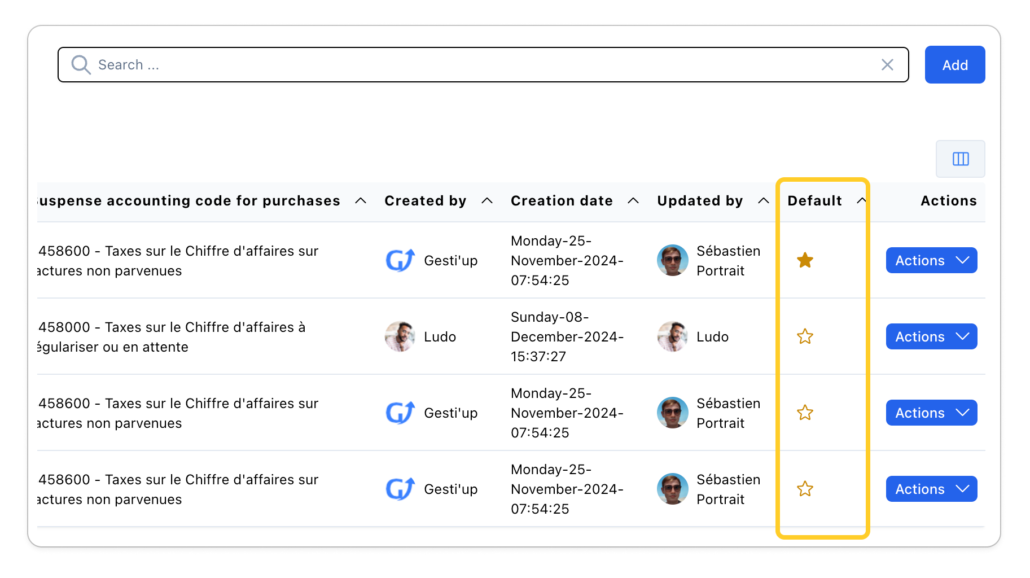This screenshot has width=1030, height=578.
Task: Sort table by Updated by column
Action: click(700, 201)
